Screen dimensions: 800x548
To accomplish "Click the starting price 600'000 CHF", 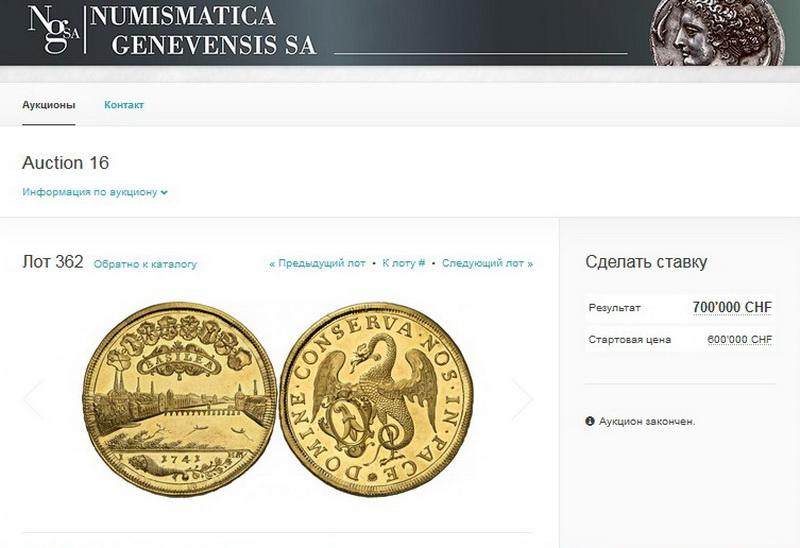I will [739, 339].
